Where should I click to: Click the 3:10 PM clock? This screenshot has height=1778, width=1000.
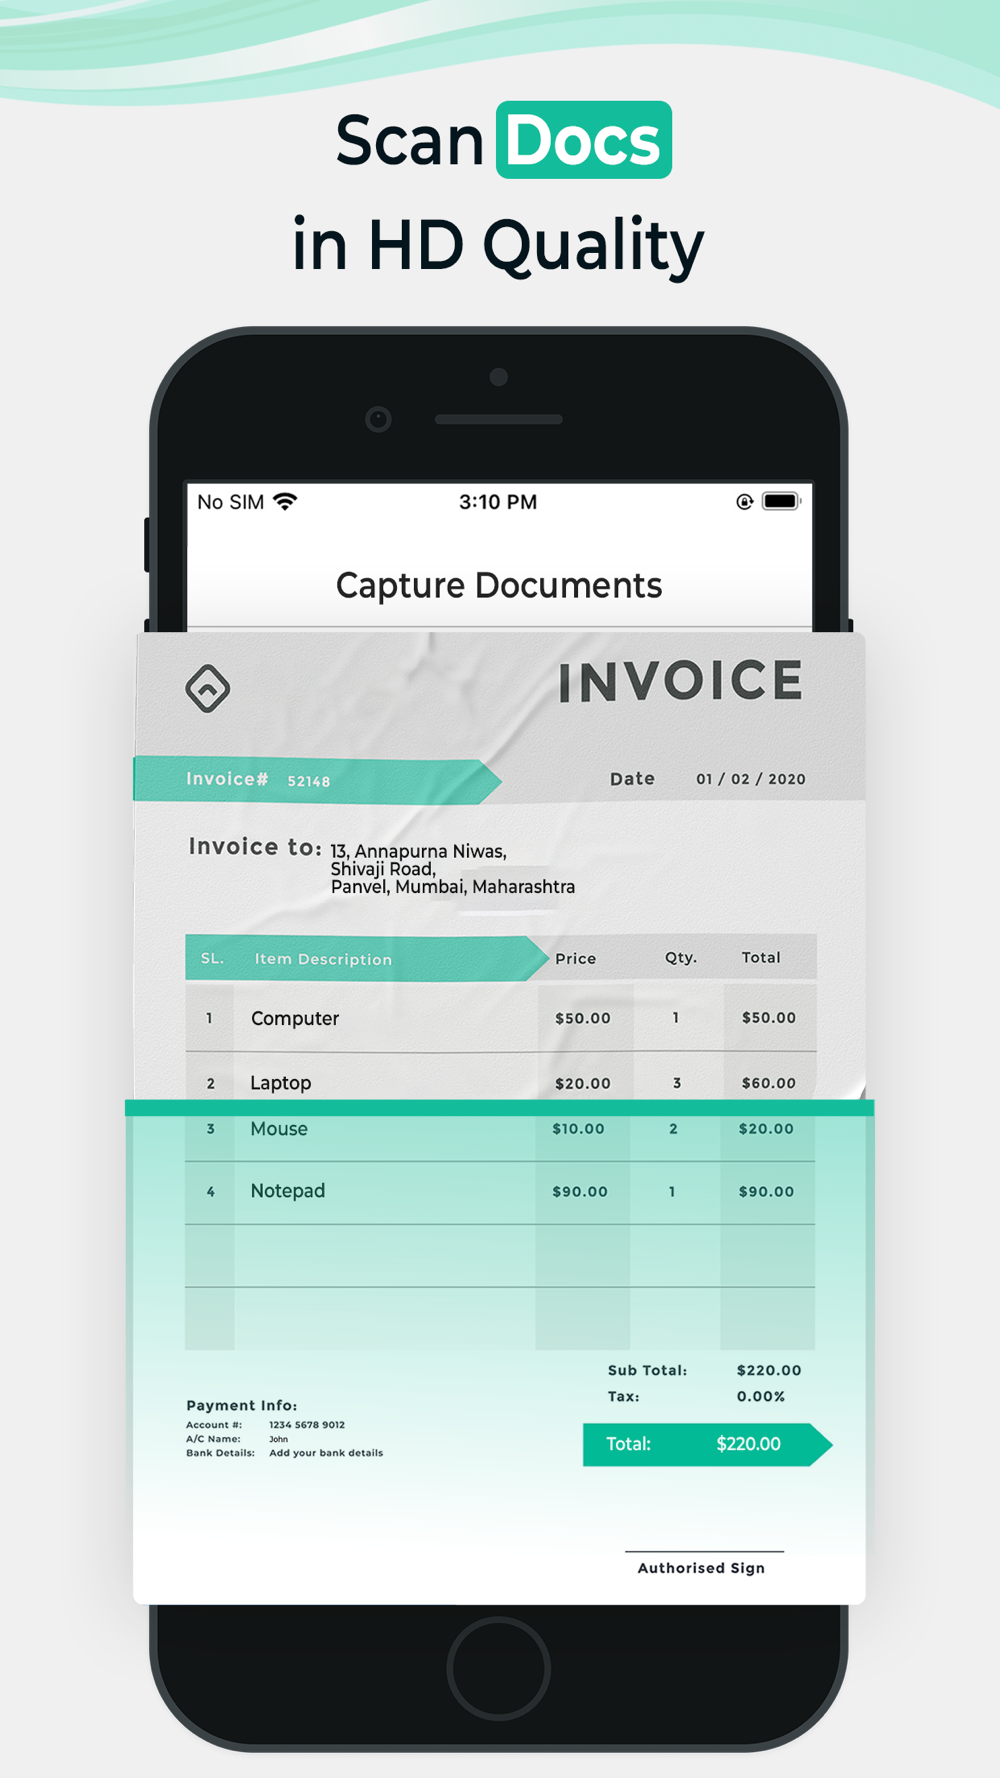click(x=498, y=502)
